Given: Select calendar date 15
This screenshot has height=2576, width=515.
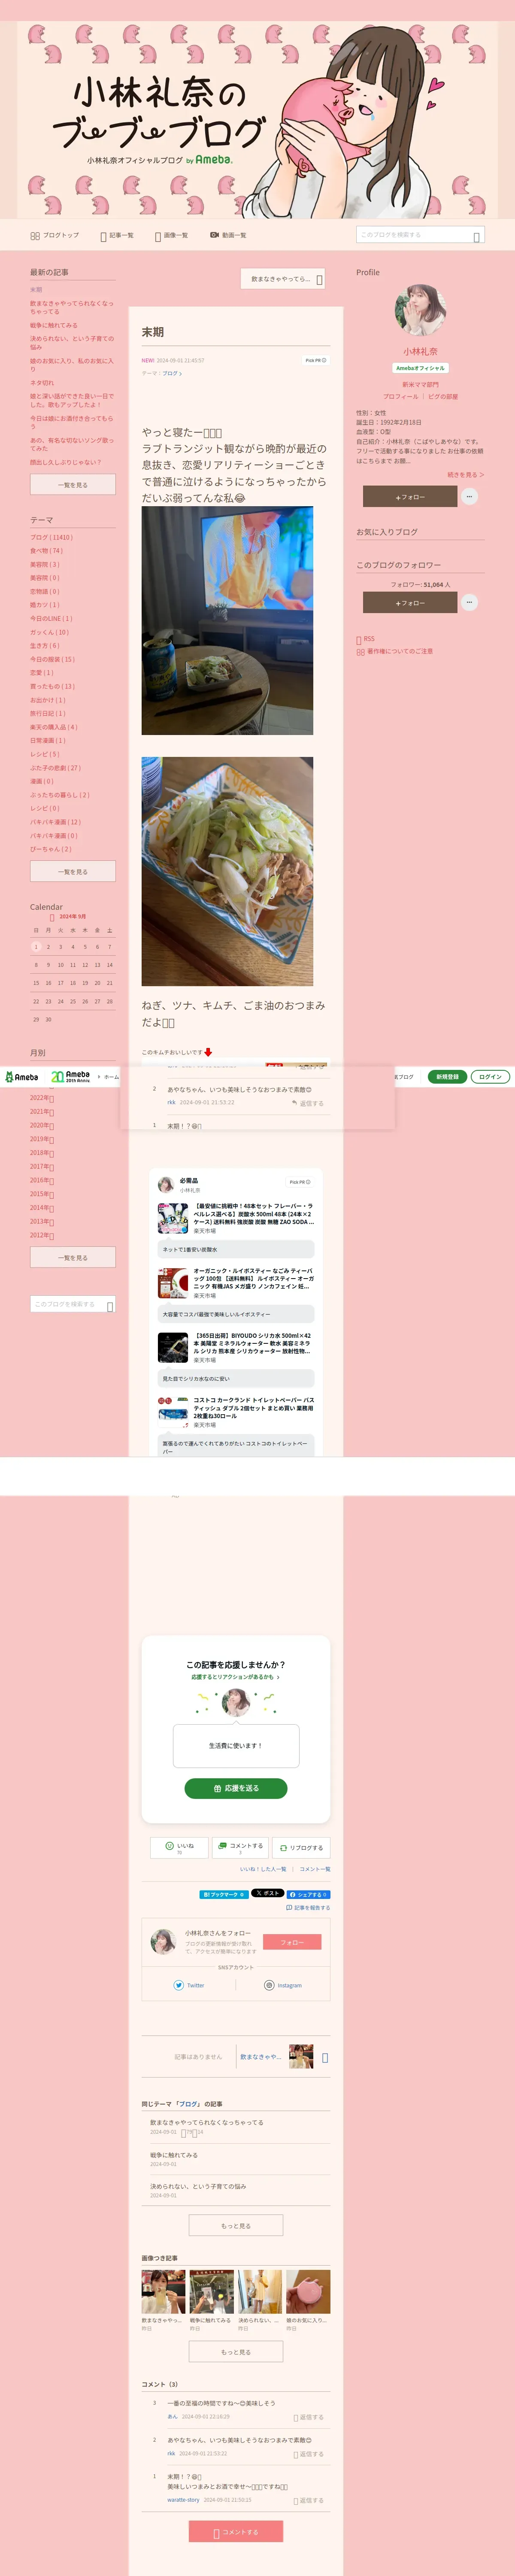Looking at the screenshot, I should [x=36, y=983].
